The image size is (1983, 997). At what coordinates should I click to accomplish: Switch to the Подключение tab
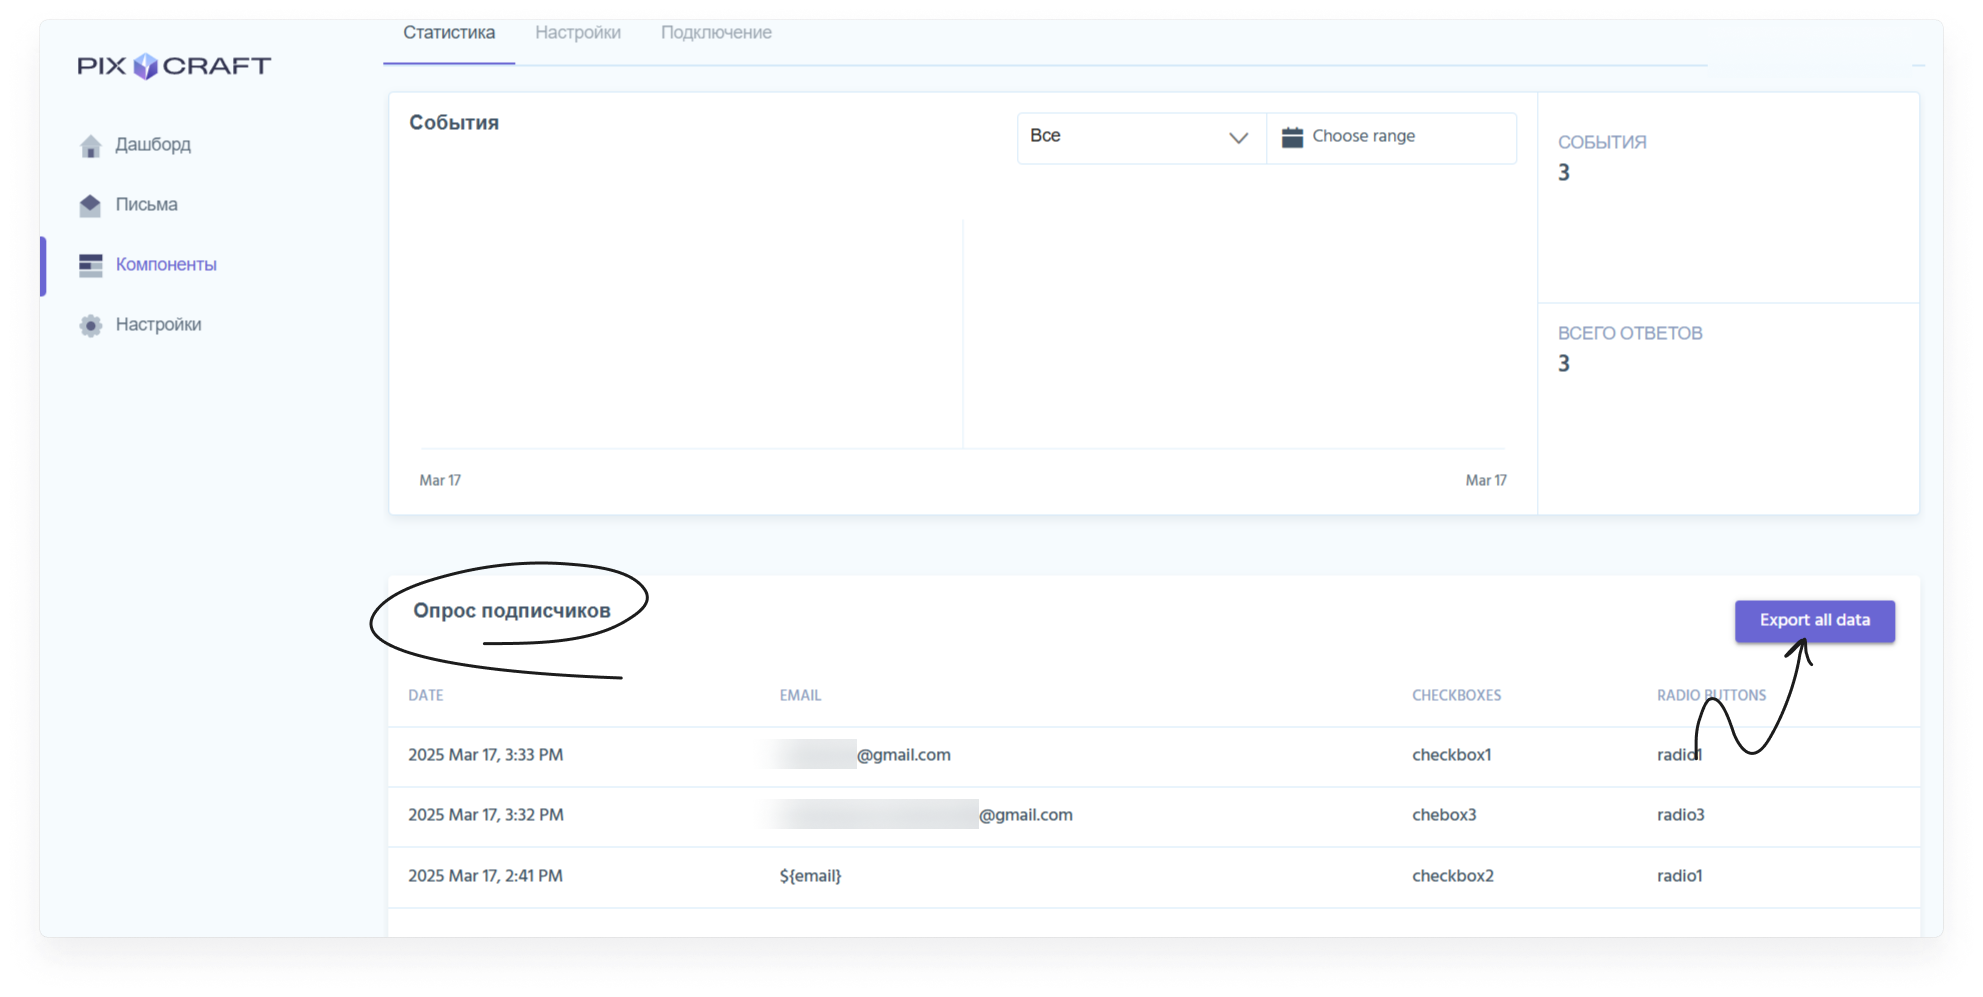[716, 33]
